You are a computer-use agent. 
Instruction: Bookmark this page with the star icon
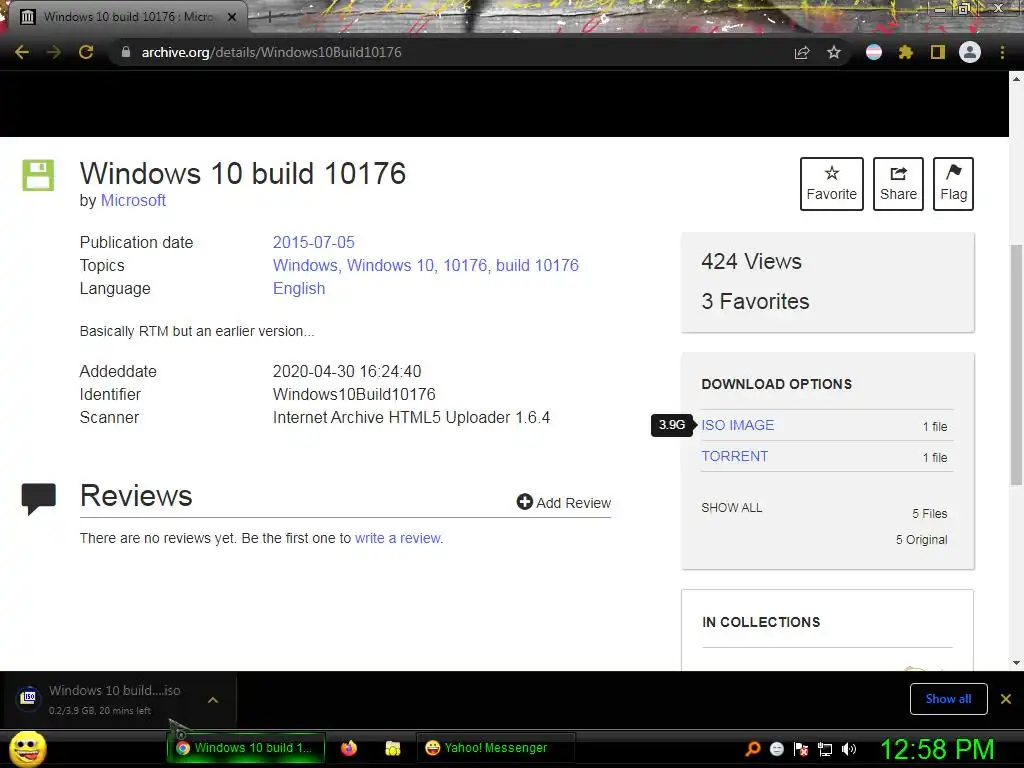834,52
